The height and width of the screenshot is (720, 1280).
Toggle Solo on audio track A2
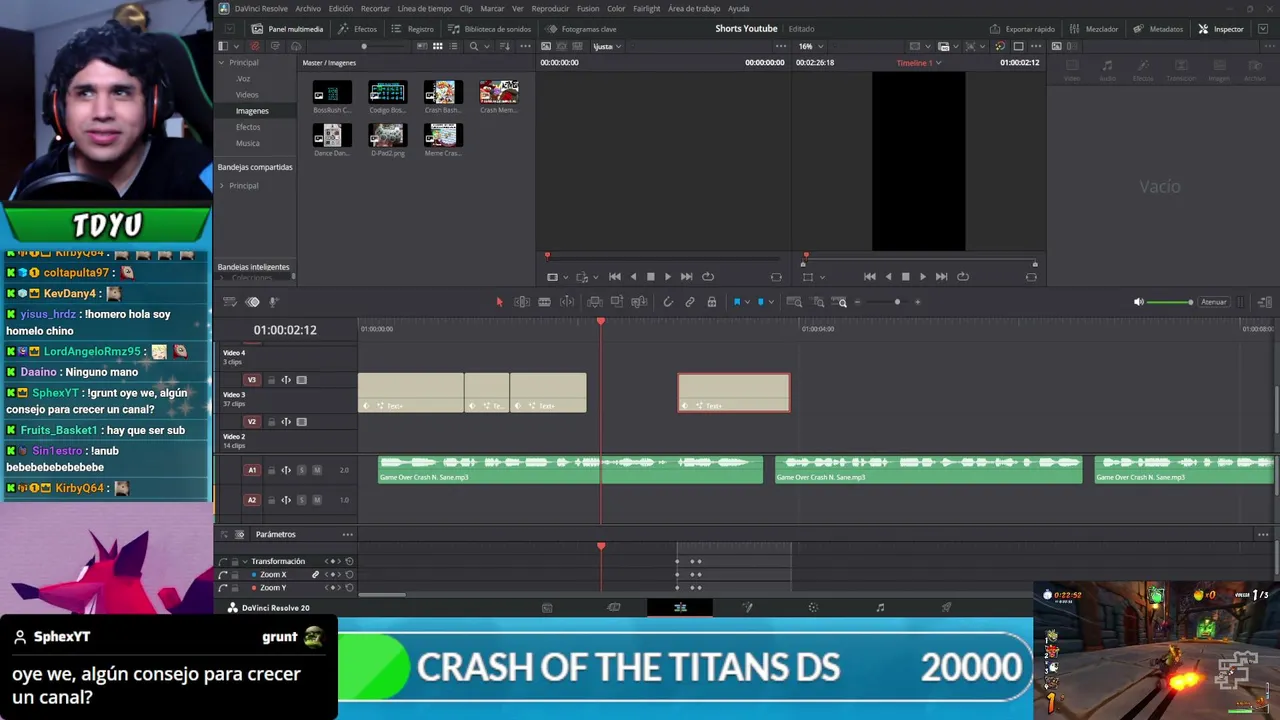301,500
